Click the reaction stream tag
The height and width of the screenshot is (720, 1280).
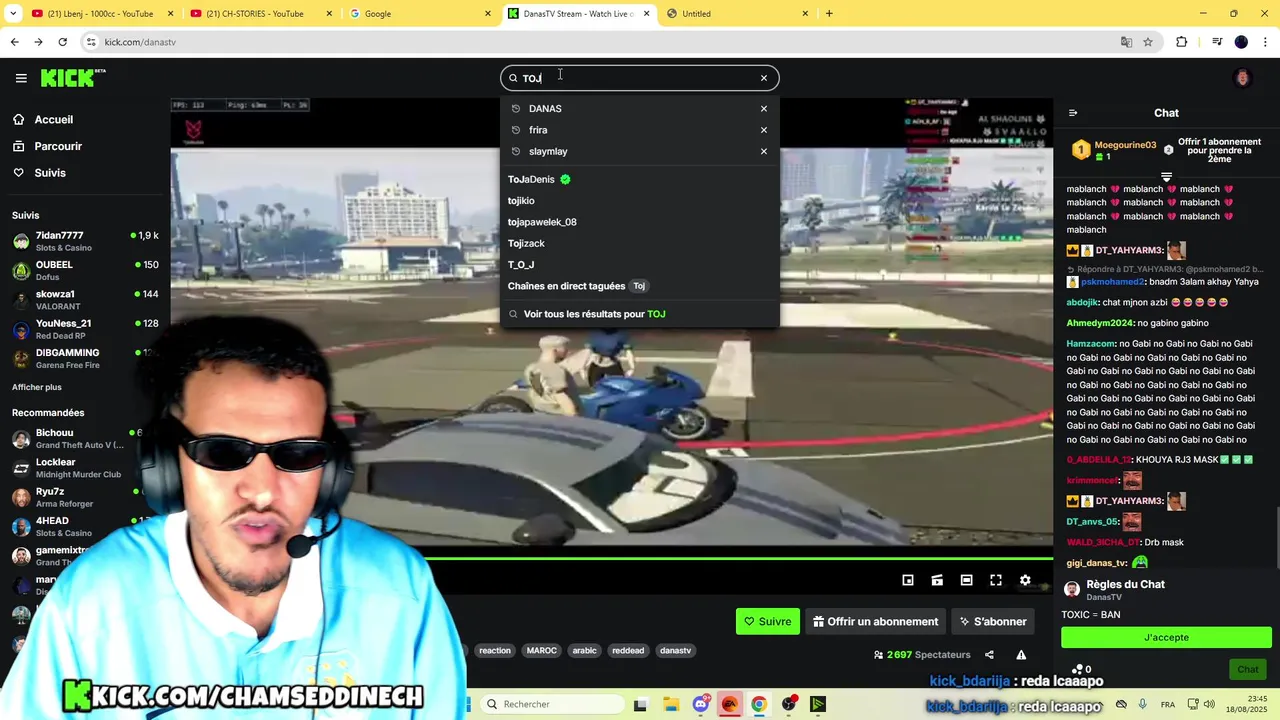pyautogui.click(x=495, y=651)
